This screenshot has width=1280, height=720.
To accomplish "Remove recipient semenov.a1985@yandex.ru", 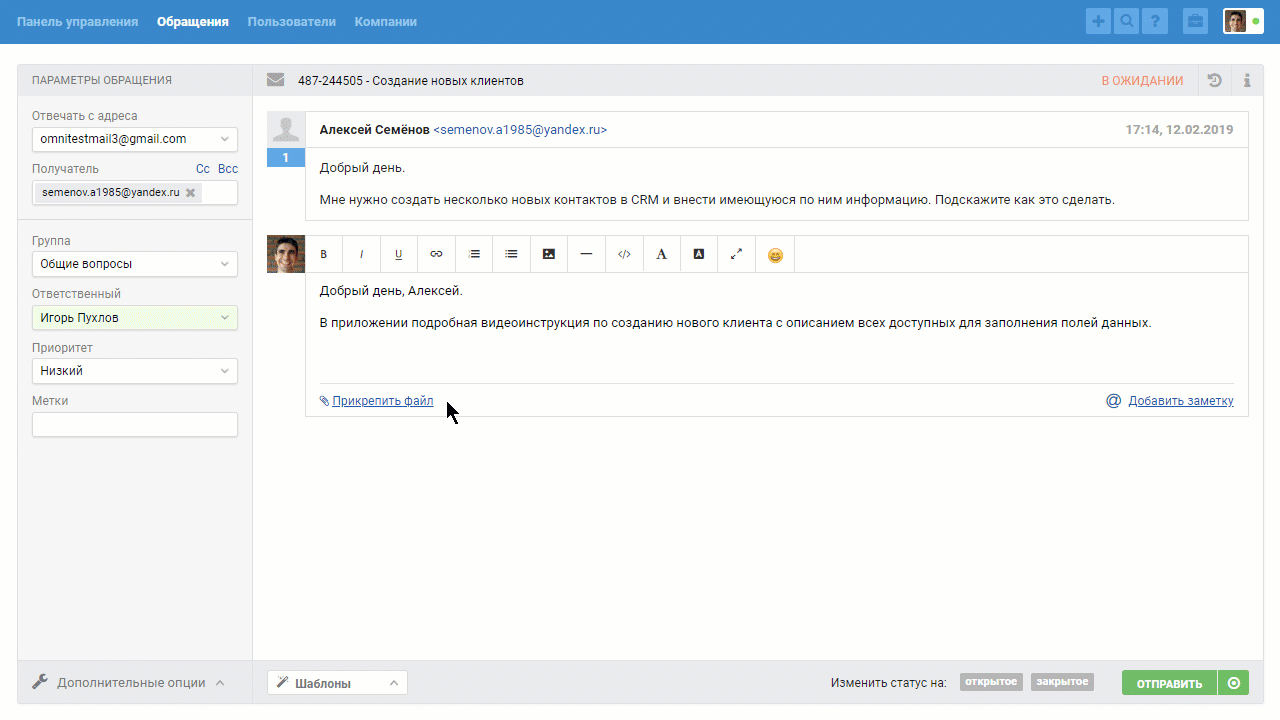I will coord(190,192).
